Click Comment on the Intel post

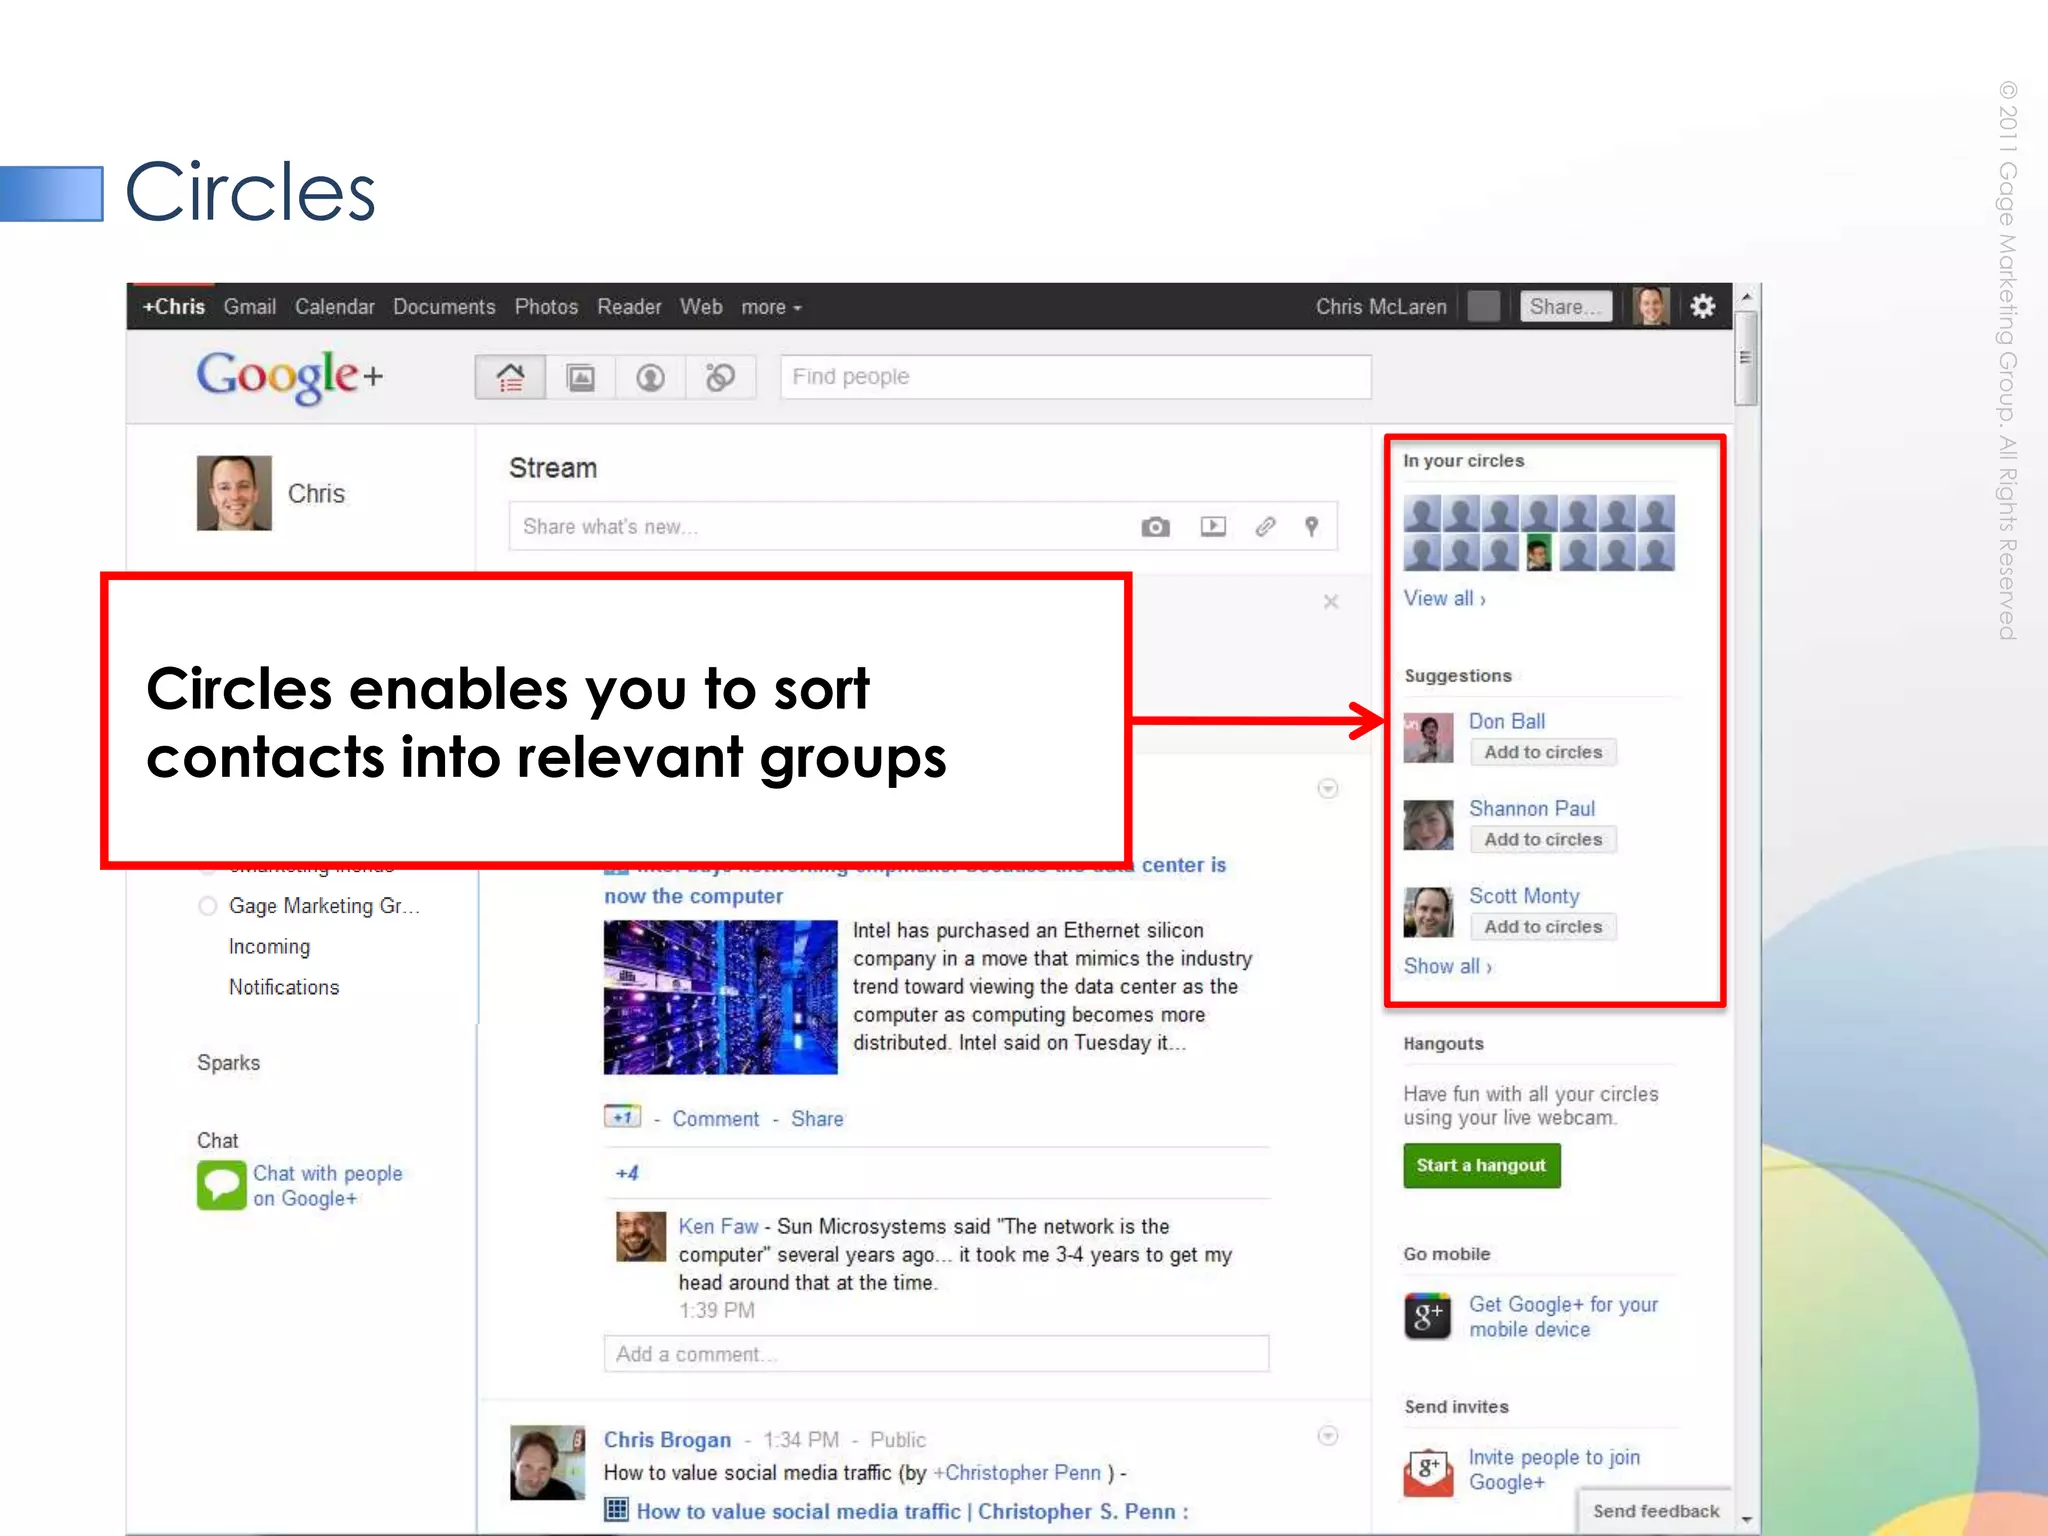tap(715, 1118)
